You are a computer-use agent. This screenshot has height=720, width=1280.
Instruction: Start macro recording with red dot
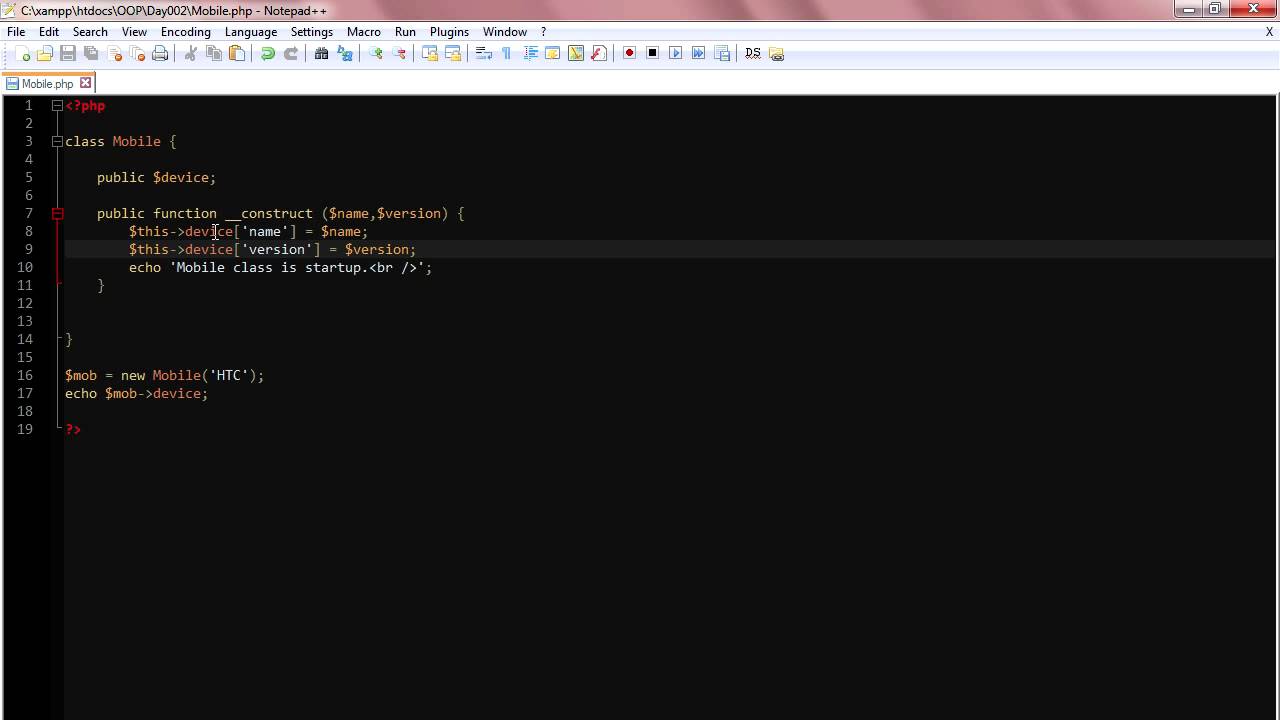coord(630,54)
